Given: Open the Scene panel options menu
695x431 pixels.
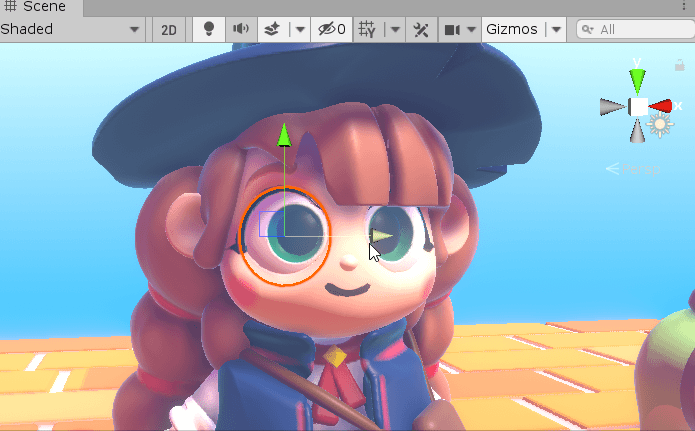Looking at the screenshot, I should pos(684,6).
